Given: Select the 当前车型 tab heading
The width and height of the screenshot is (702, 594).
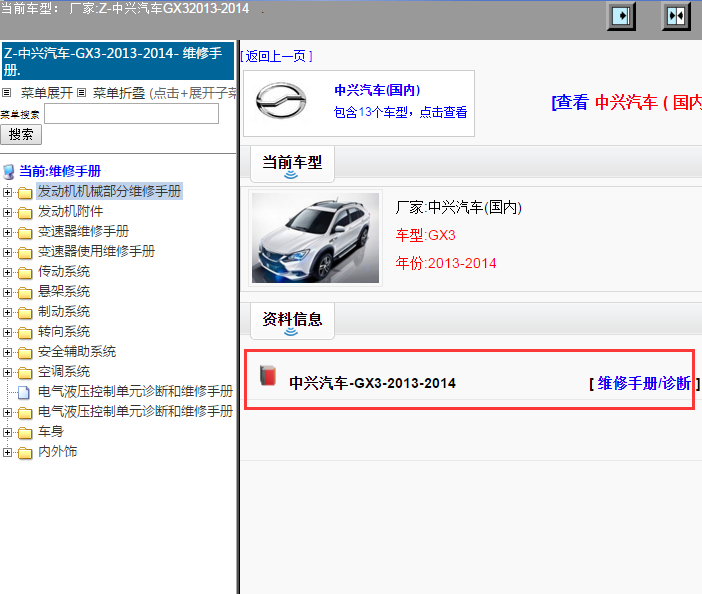Looking at the screenshot, I should 292,162.
